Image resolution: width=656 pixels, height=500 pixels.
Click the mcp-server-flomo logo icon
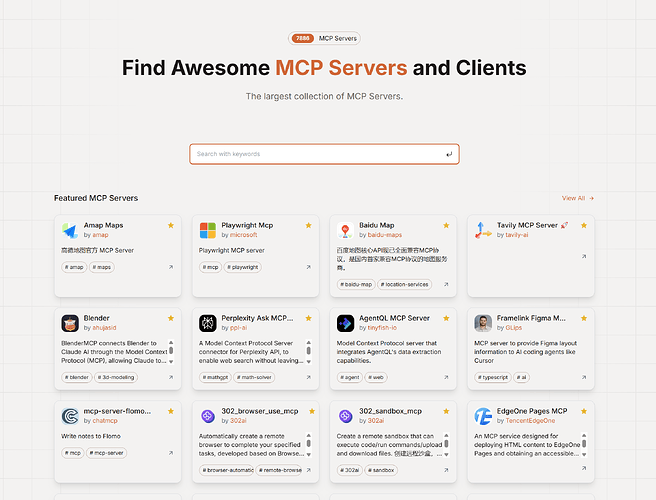click(x=70, y=416)
